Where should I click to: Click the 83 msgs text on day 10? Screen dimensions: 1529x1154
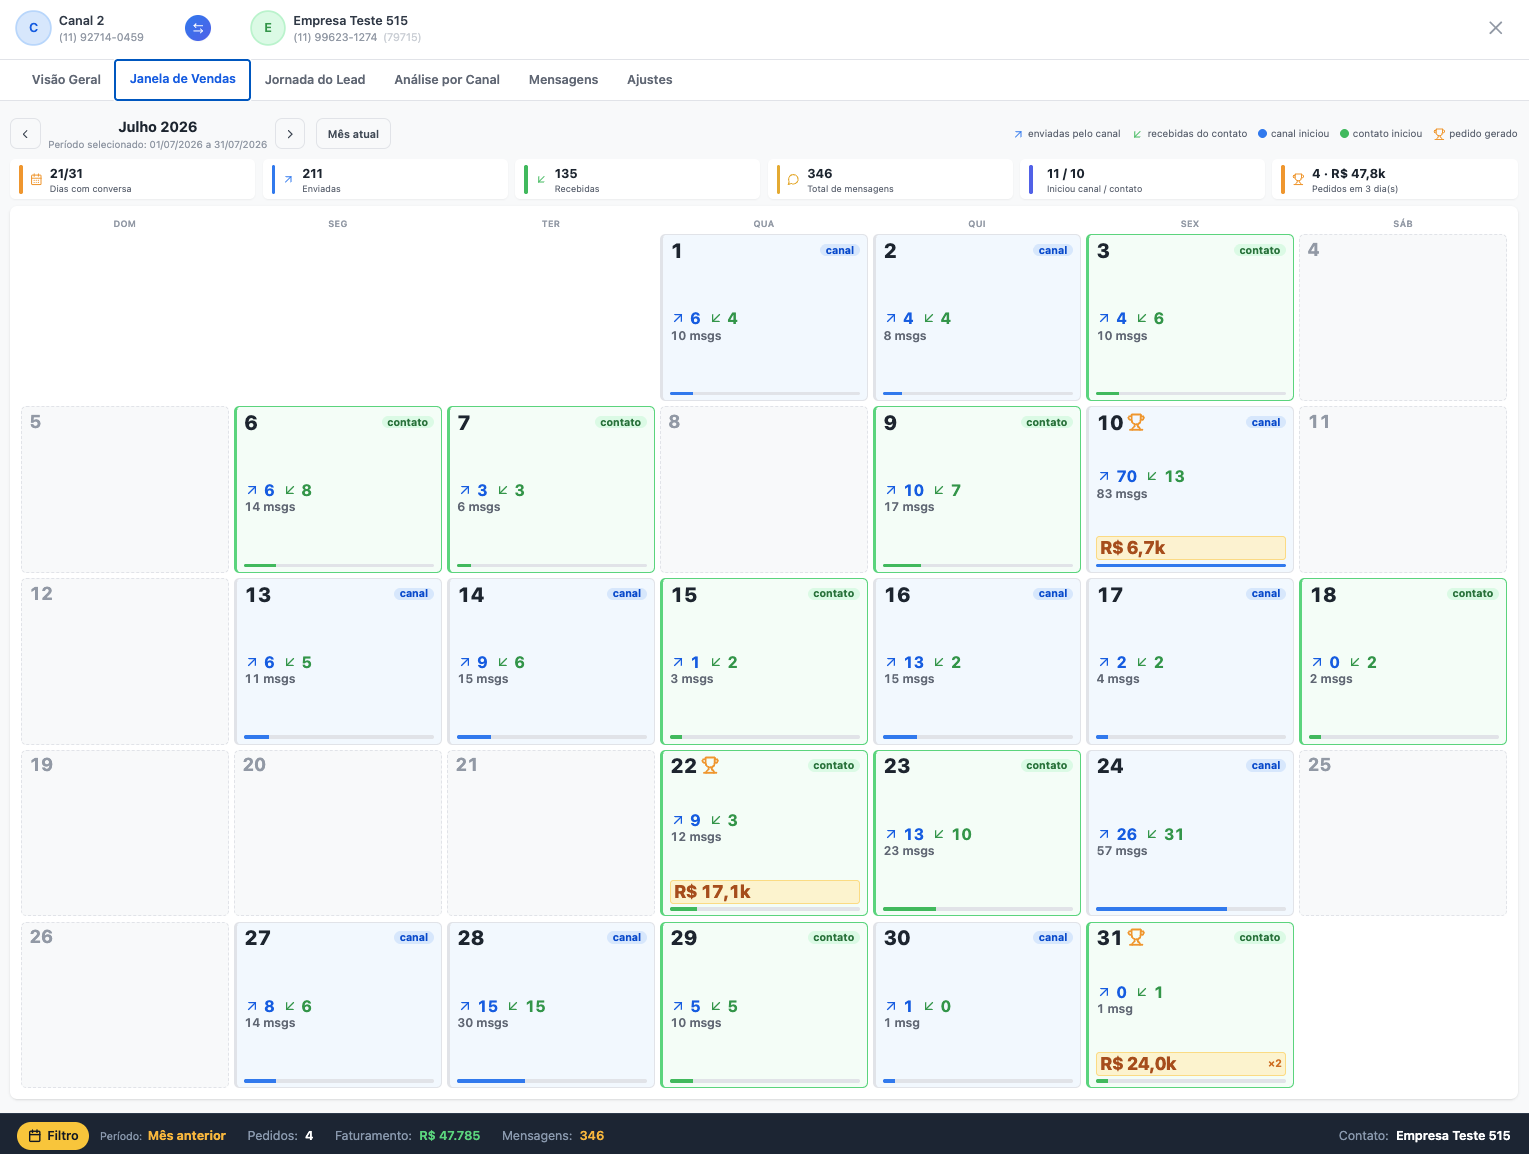(1122, 494)
